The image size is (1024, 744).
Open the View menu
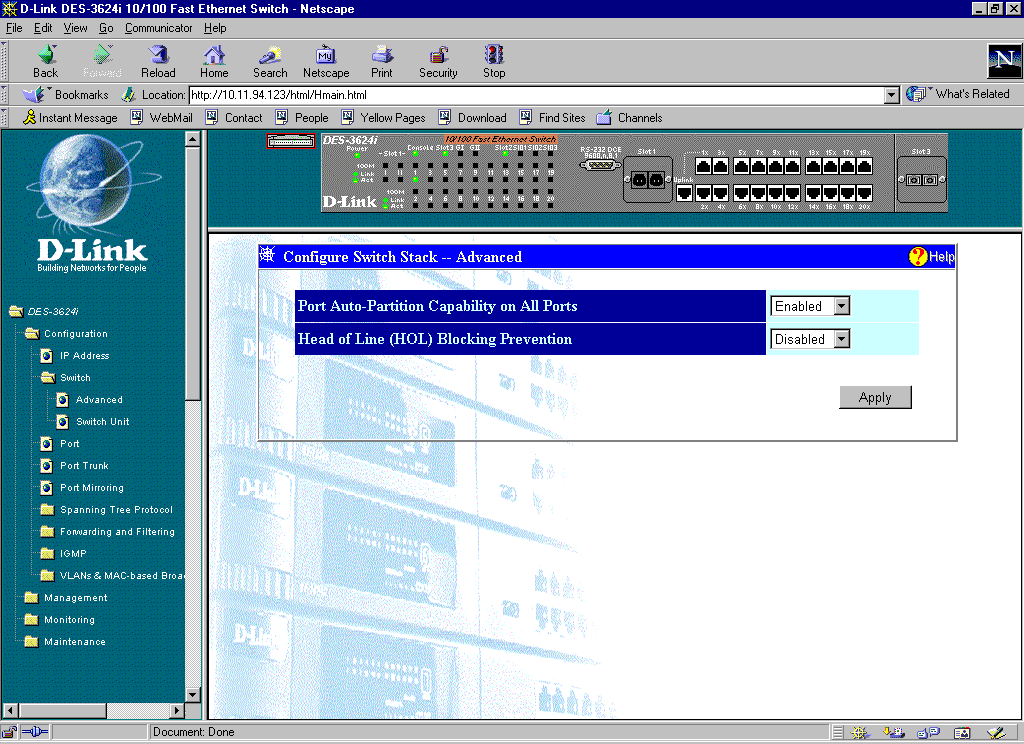[76, 28]
